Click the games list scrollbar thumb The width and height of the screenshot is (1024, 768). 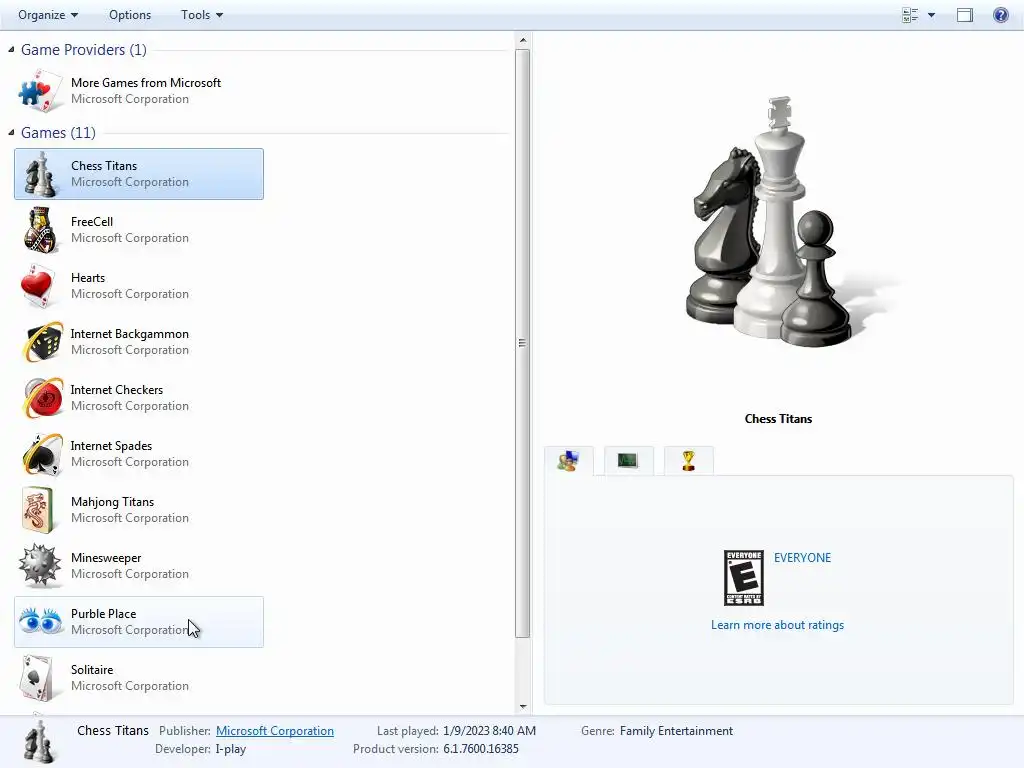[522, 343]
